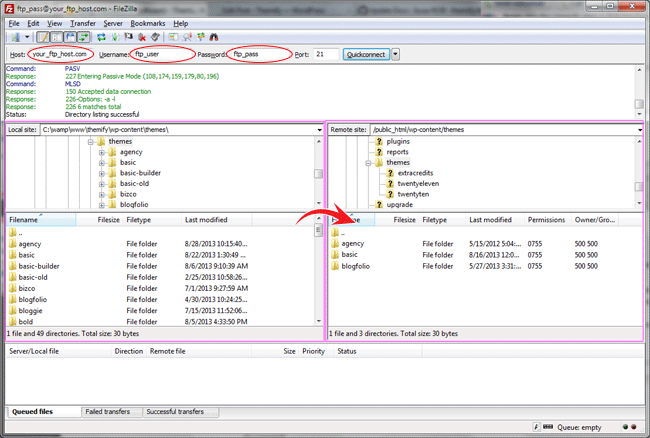Viewport: 650px width, 438px height.
Task: Click the reconnect to last server icon
Action: 155,37
